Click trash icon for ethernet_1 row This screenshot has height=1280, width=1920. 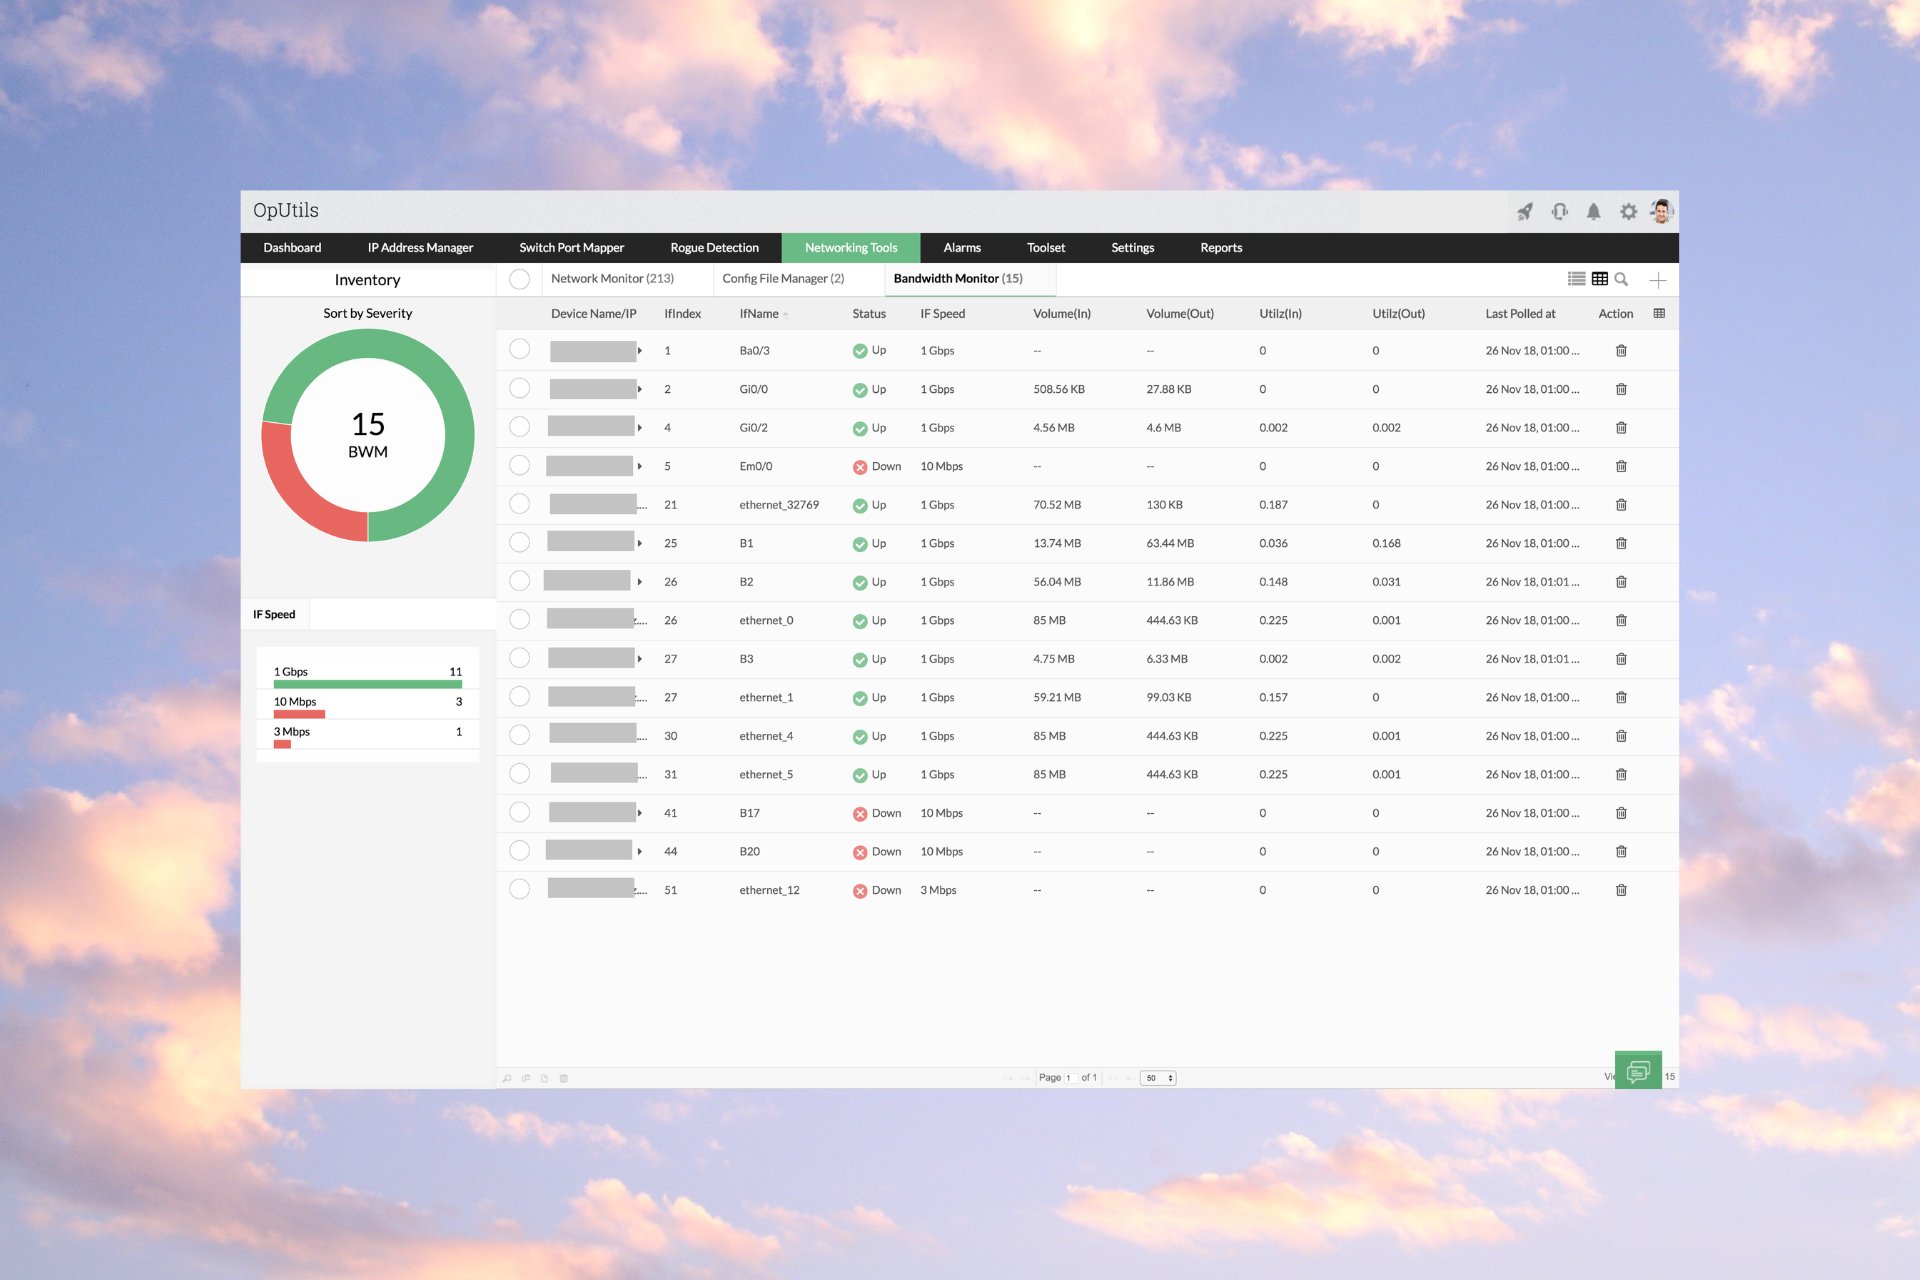(1621, 697)
